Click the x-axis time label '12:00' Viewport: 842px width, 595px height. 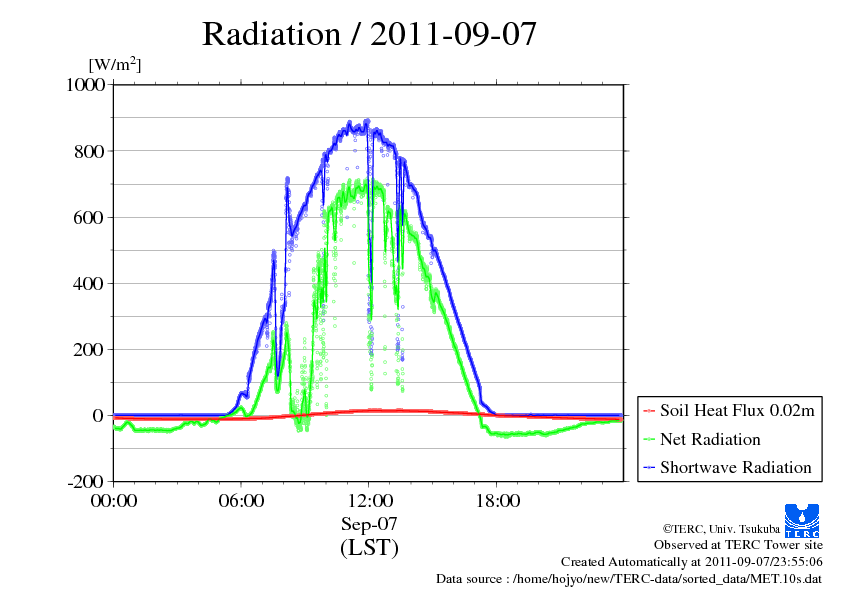tap(370, 501)
